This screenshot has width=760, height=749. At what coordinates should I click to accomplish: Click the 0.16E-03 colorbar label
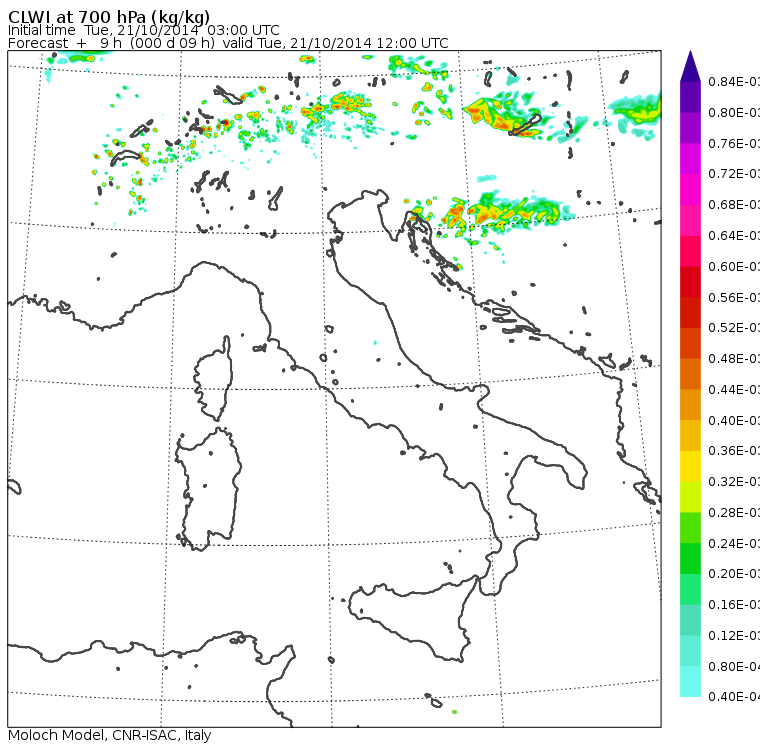(733, 605)
